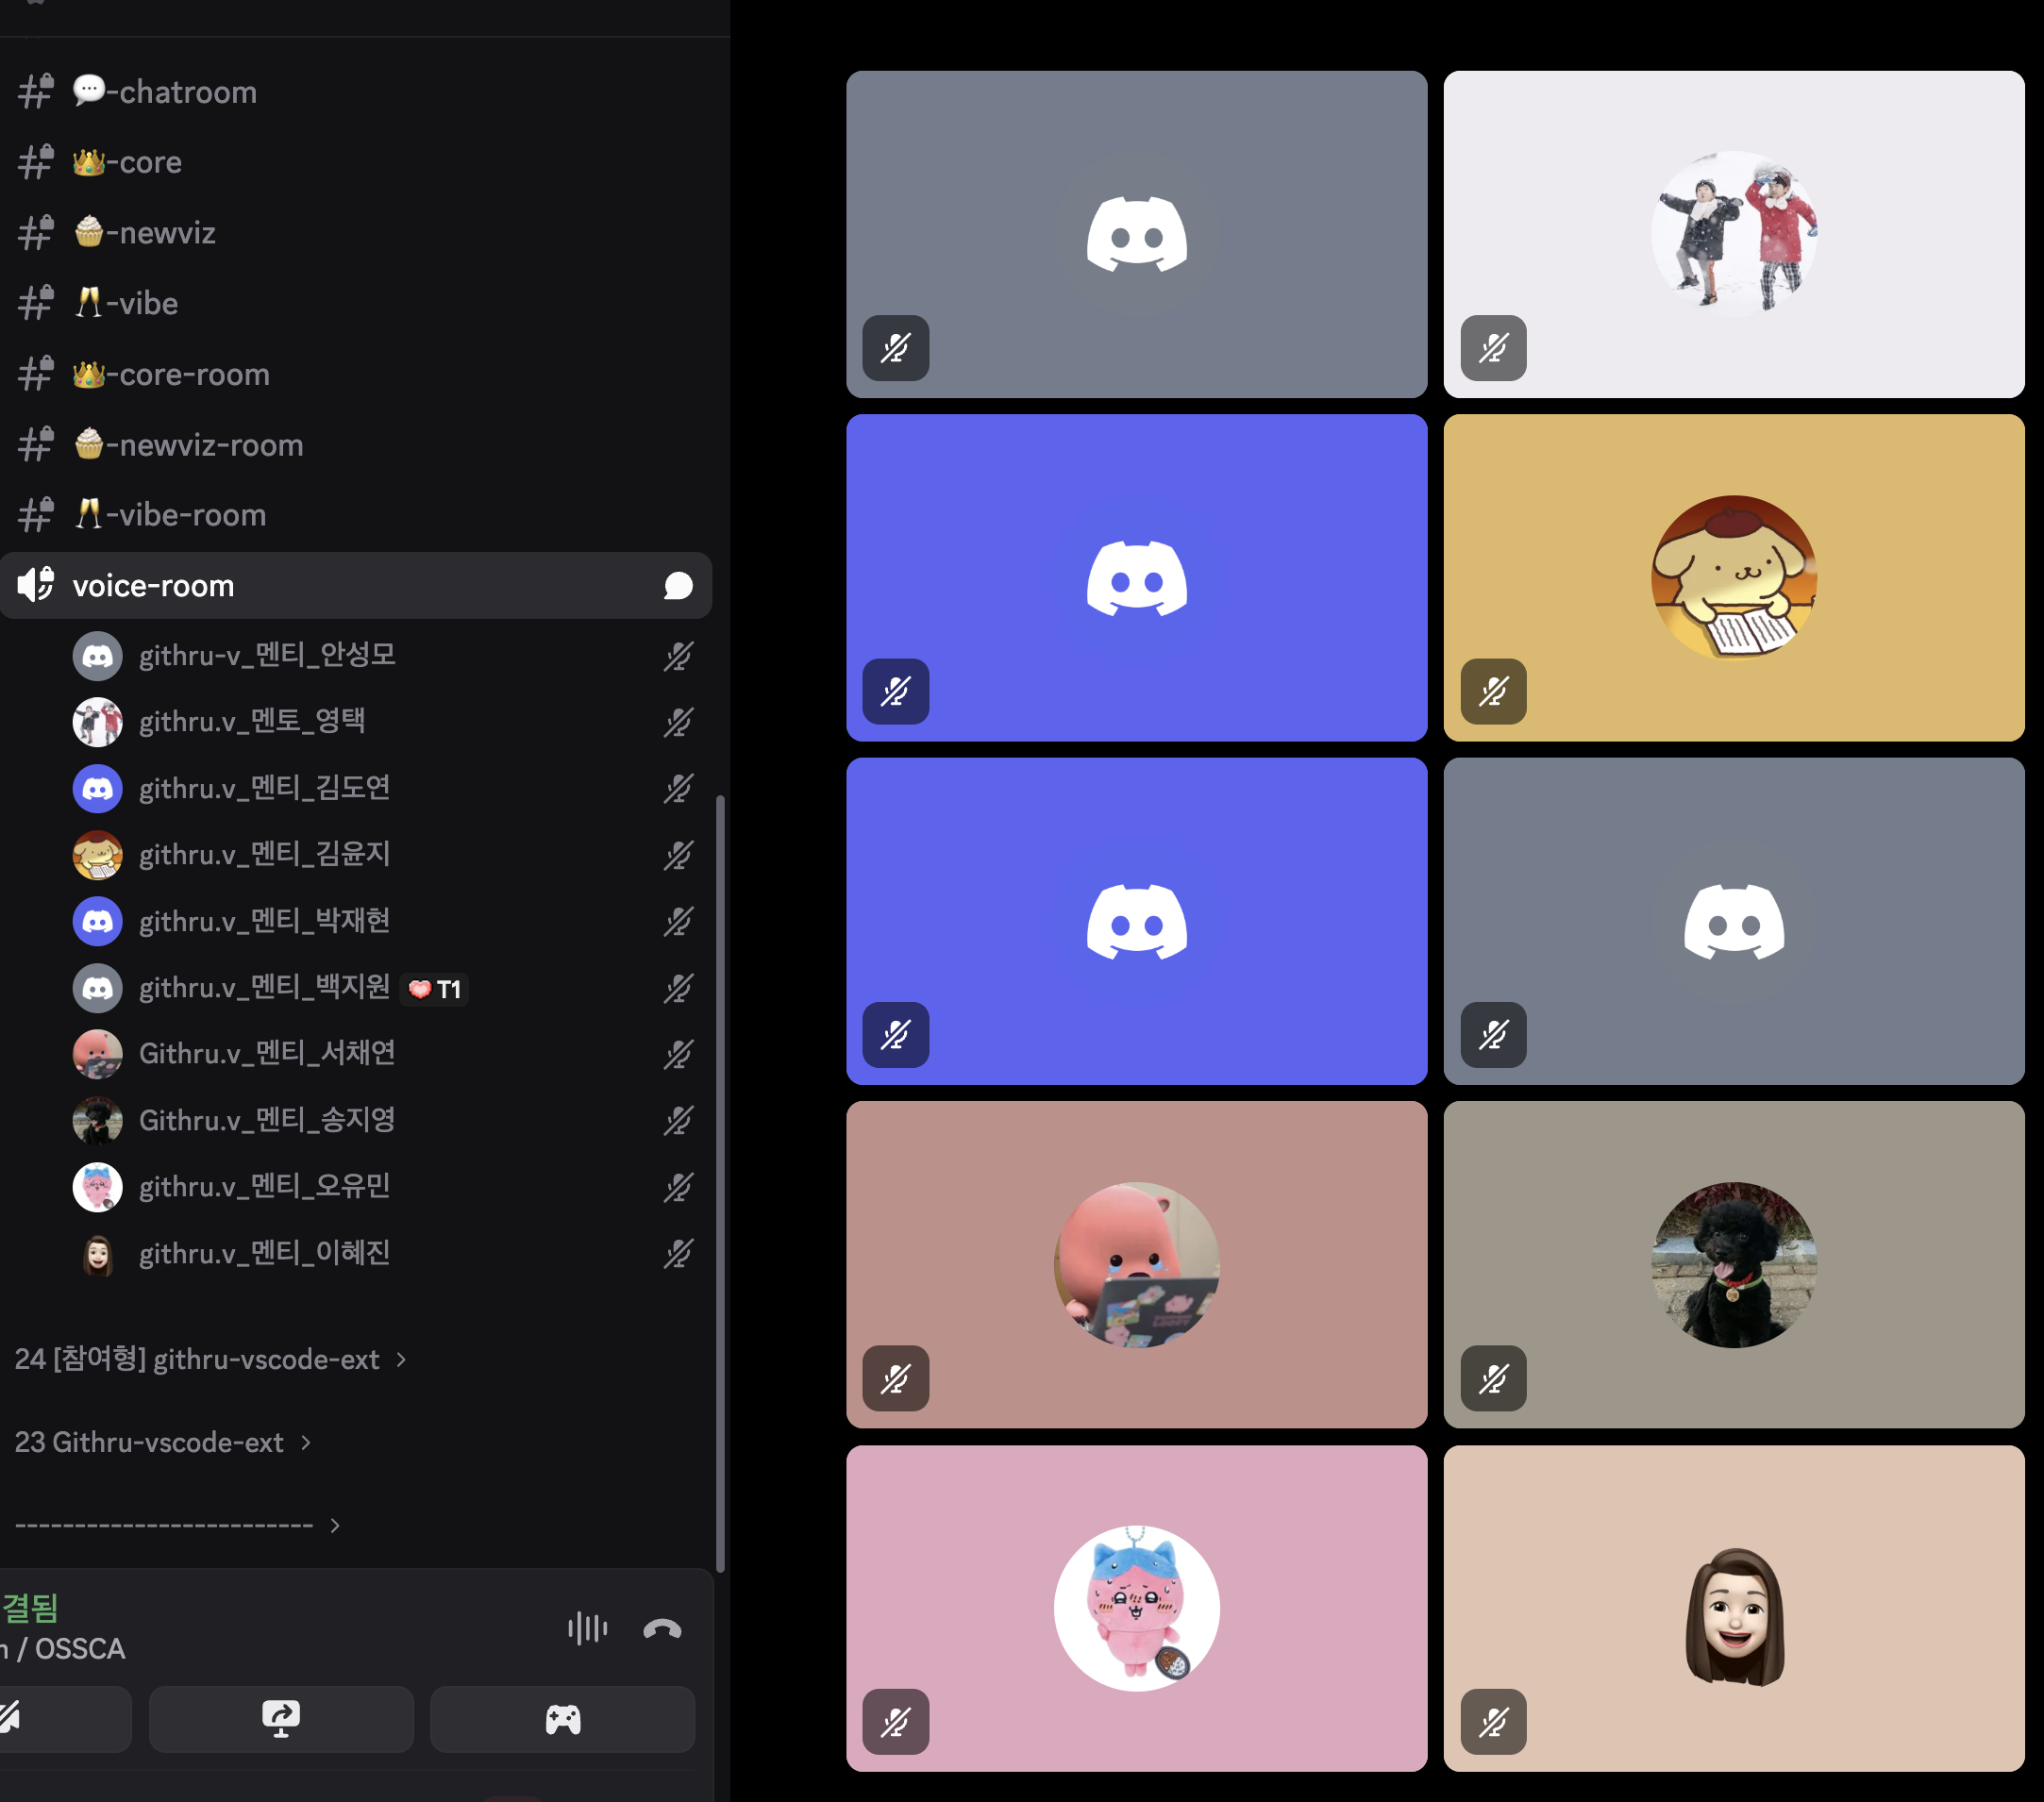Click the disconnect call phone icon
The width and height of the screenshot is (2044, 1802).
(662, 1629)
